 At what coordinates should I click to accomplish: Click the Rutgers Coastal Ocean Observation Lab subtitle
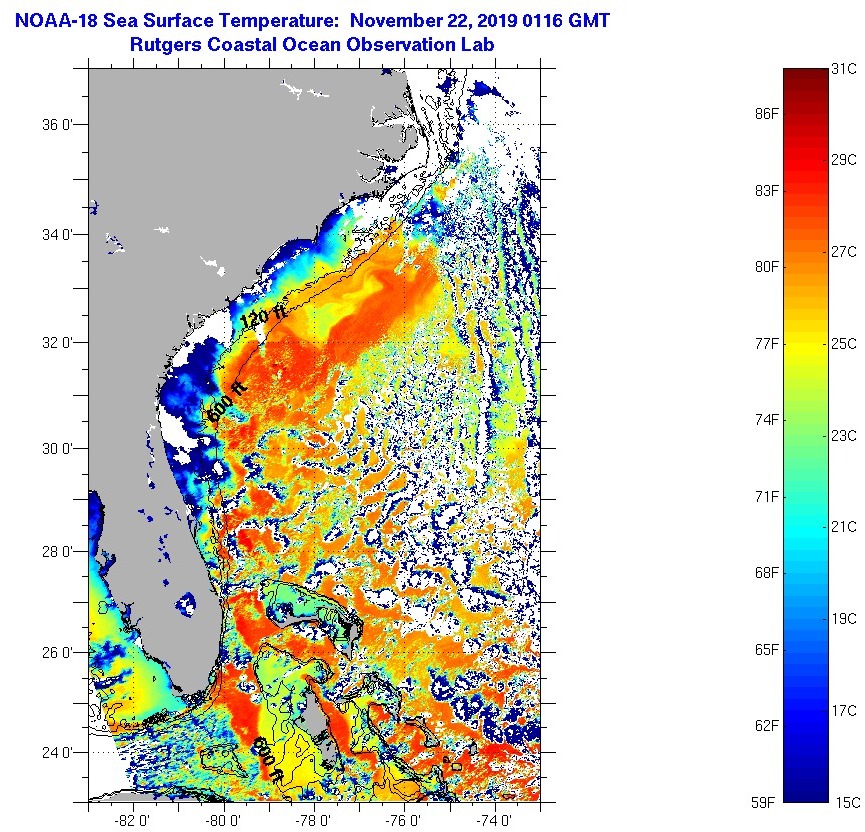click(312, 44)
